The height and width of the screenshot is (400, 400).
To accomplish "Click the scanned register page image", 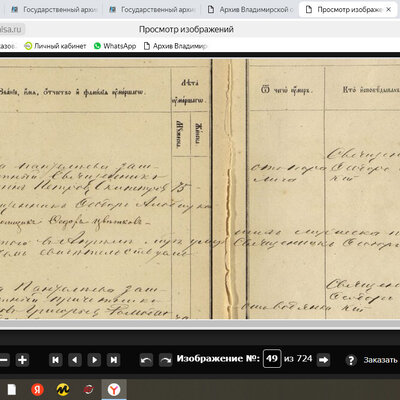I will click(200, 189).
